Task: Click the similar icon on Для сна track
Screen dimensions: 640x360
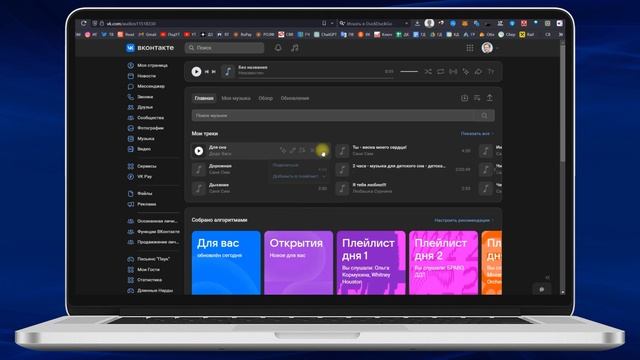Action: (283, 151)
